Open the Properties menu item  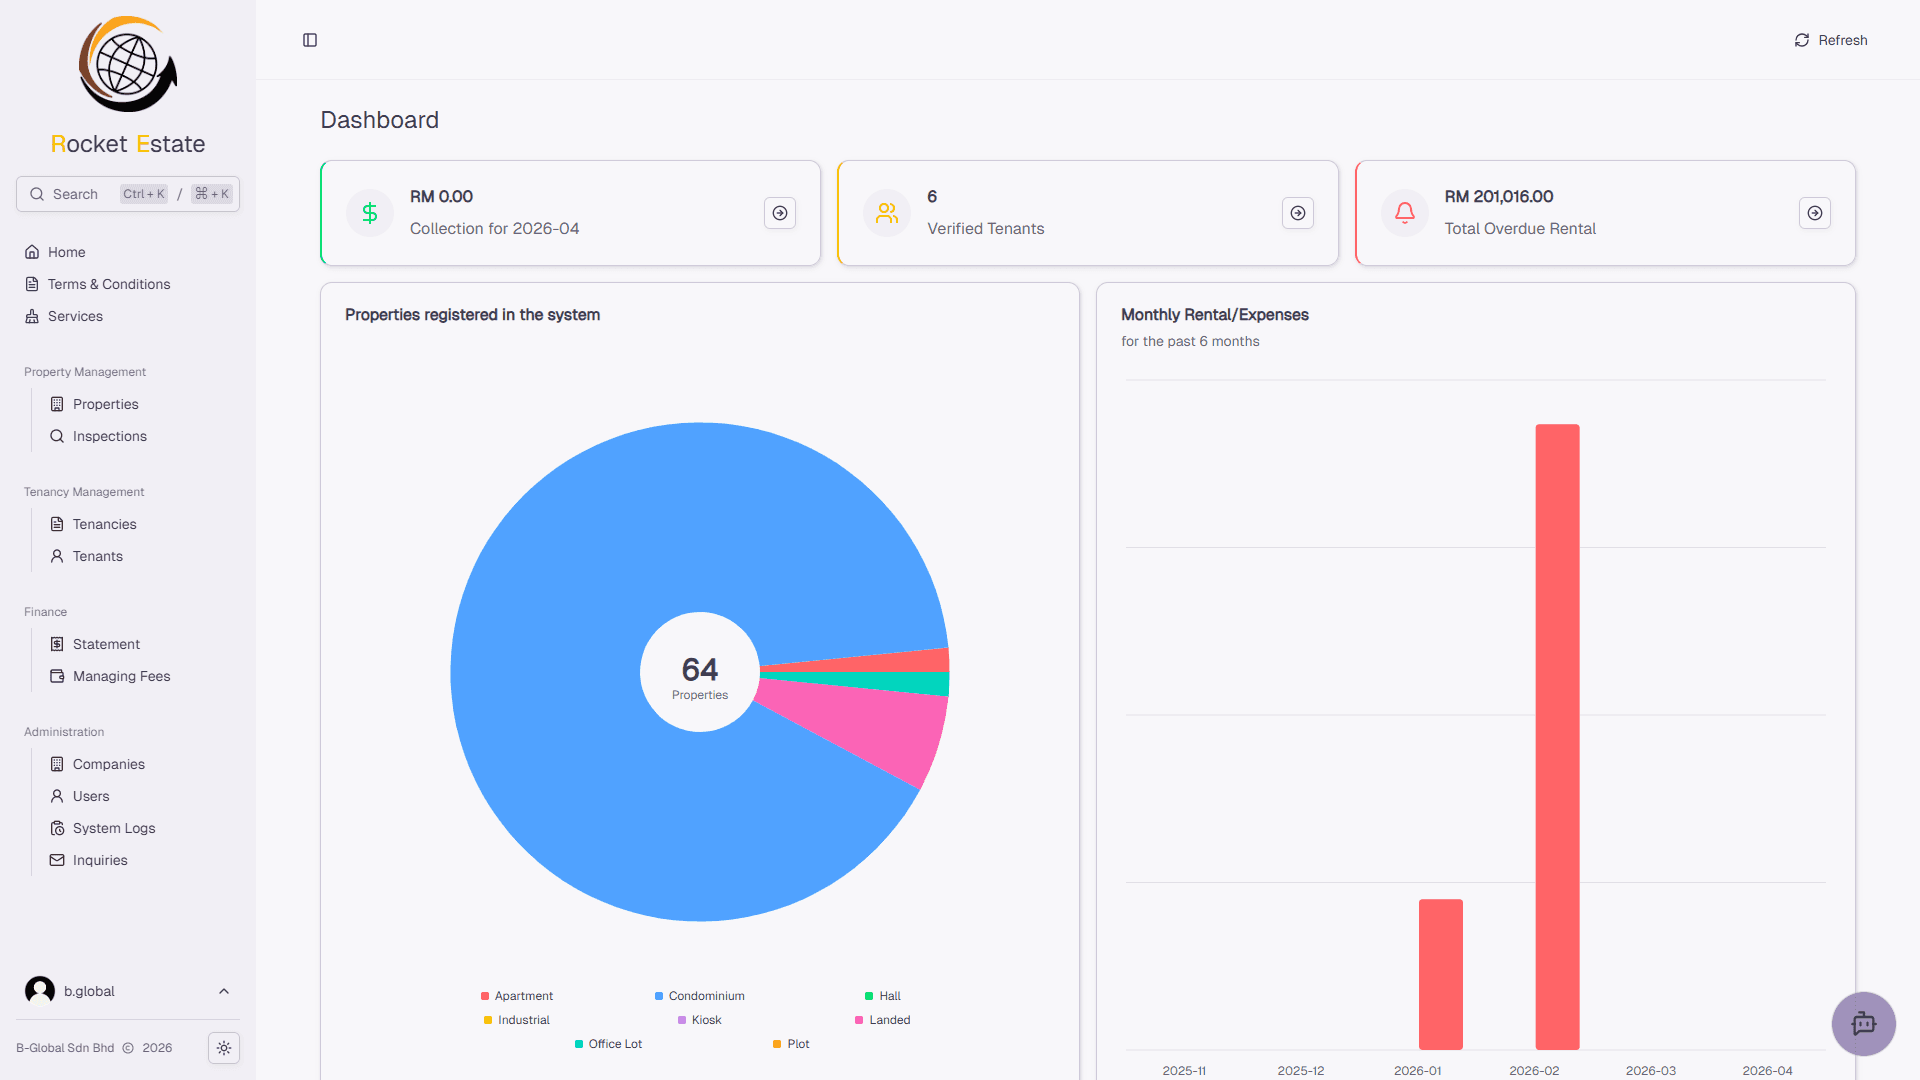[x=105, y=404]
